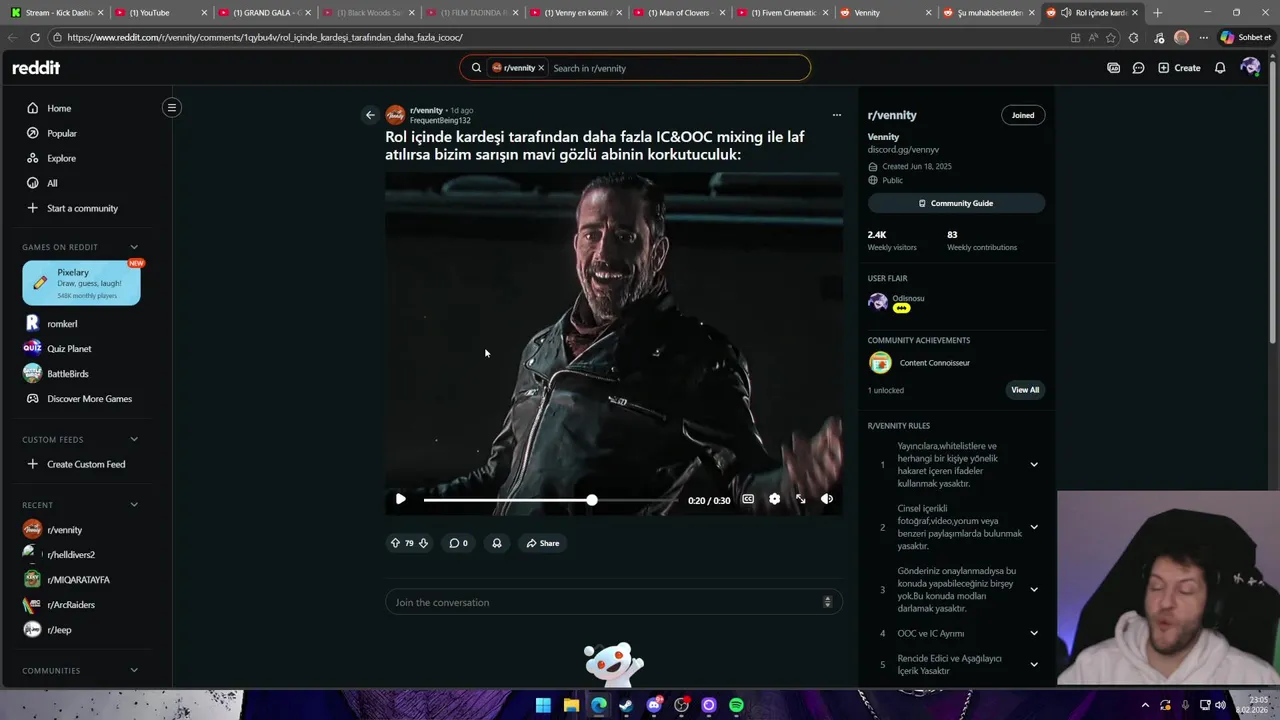Open the post options three-dot menu
The height and width of the screenshot is (720, 1280).
[x=837, y=115]
